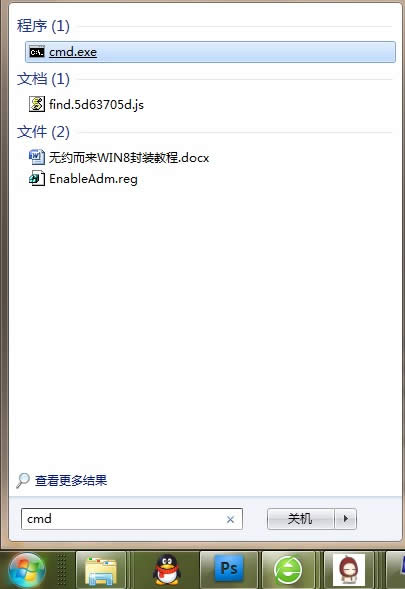The height and width of the screenshot is (589, 405).
Task: Click the red-haired avatar taskbar icon
Action: pyautogui.click(x=349, y=571)
